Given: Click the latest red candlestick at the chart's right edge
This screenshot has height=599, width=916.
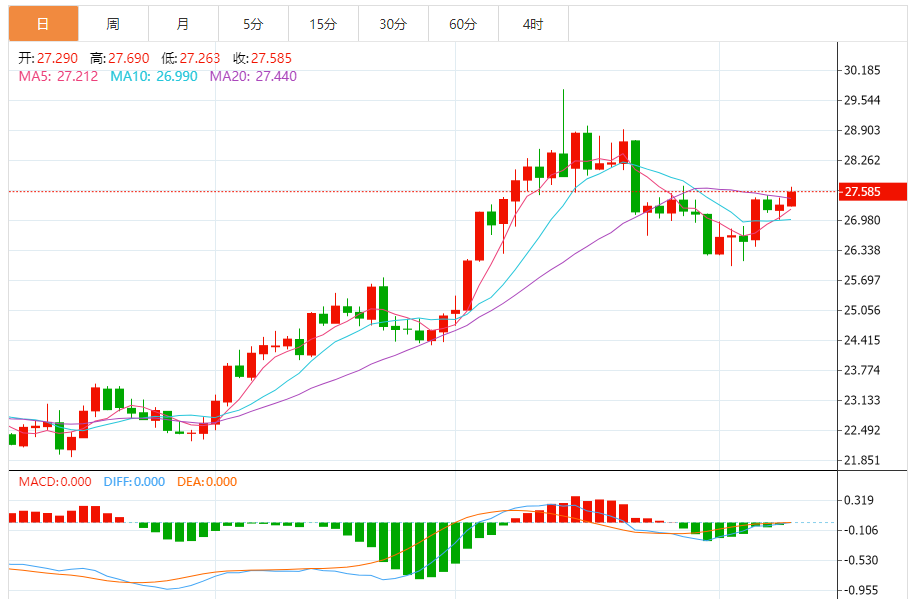Looking at the screenshot, I should click(792, 198).
